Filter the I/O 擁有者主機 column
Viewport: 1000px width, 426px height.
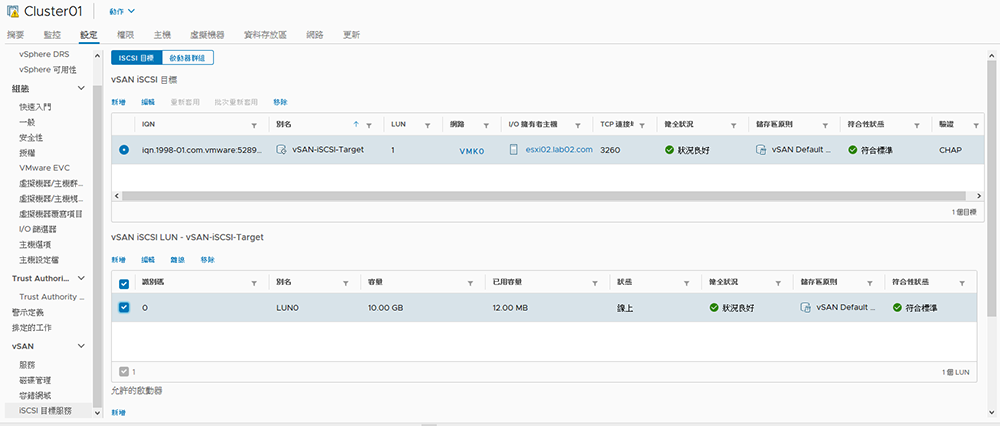coord(578,125)
